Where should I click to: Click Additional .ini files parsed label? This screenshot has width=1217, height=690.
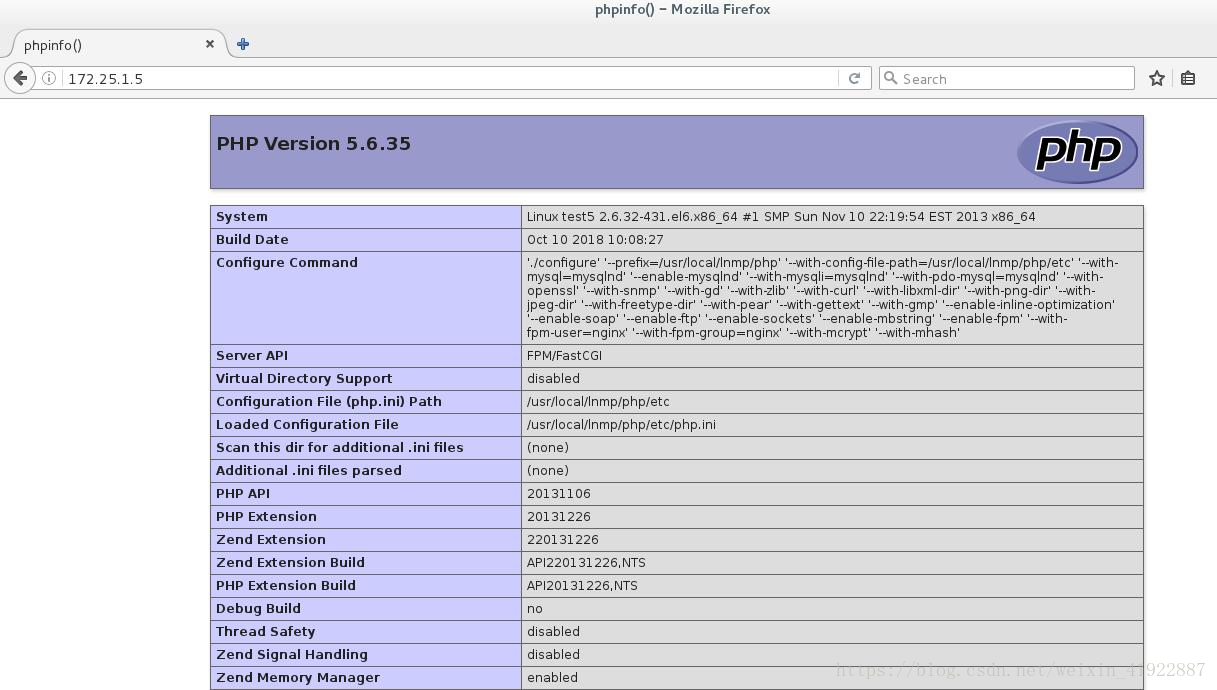309,470
